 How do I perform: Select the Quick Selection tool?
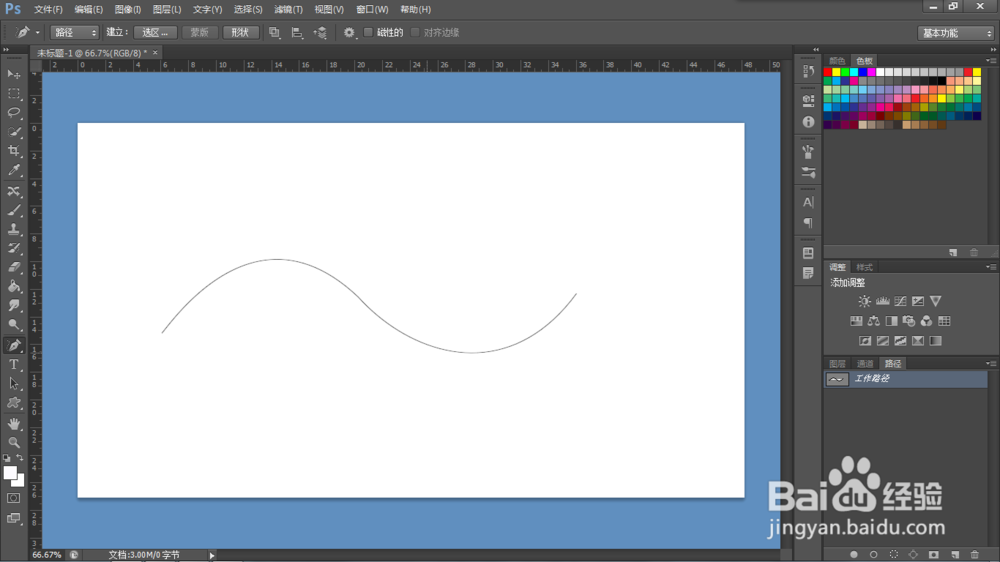coord(13,132)
